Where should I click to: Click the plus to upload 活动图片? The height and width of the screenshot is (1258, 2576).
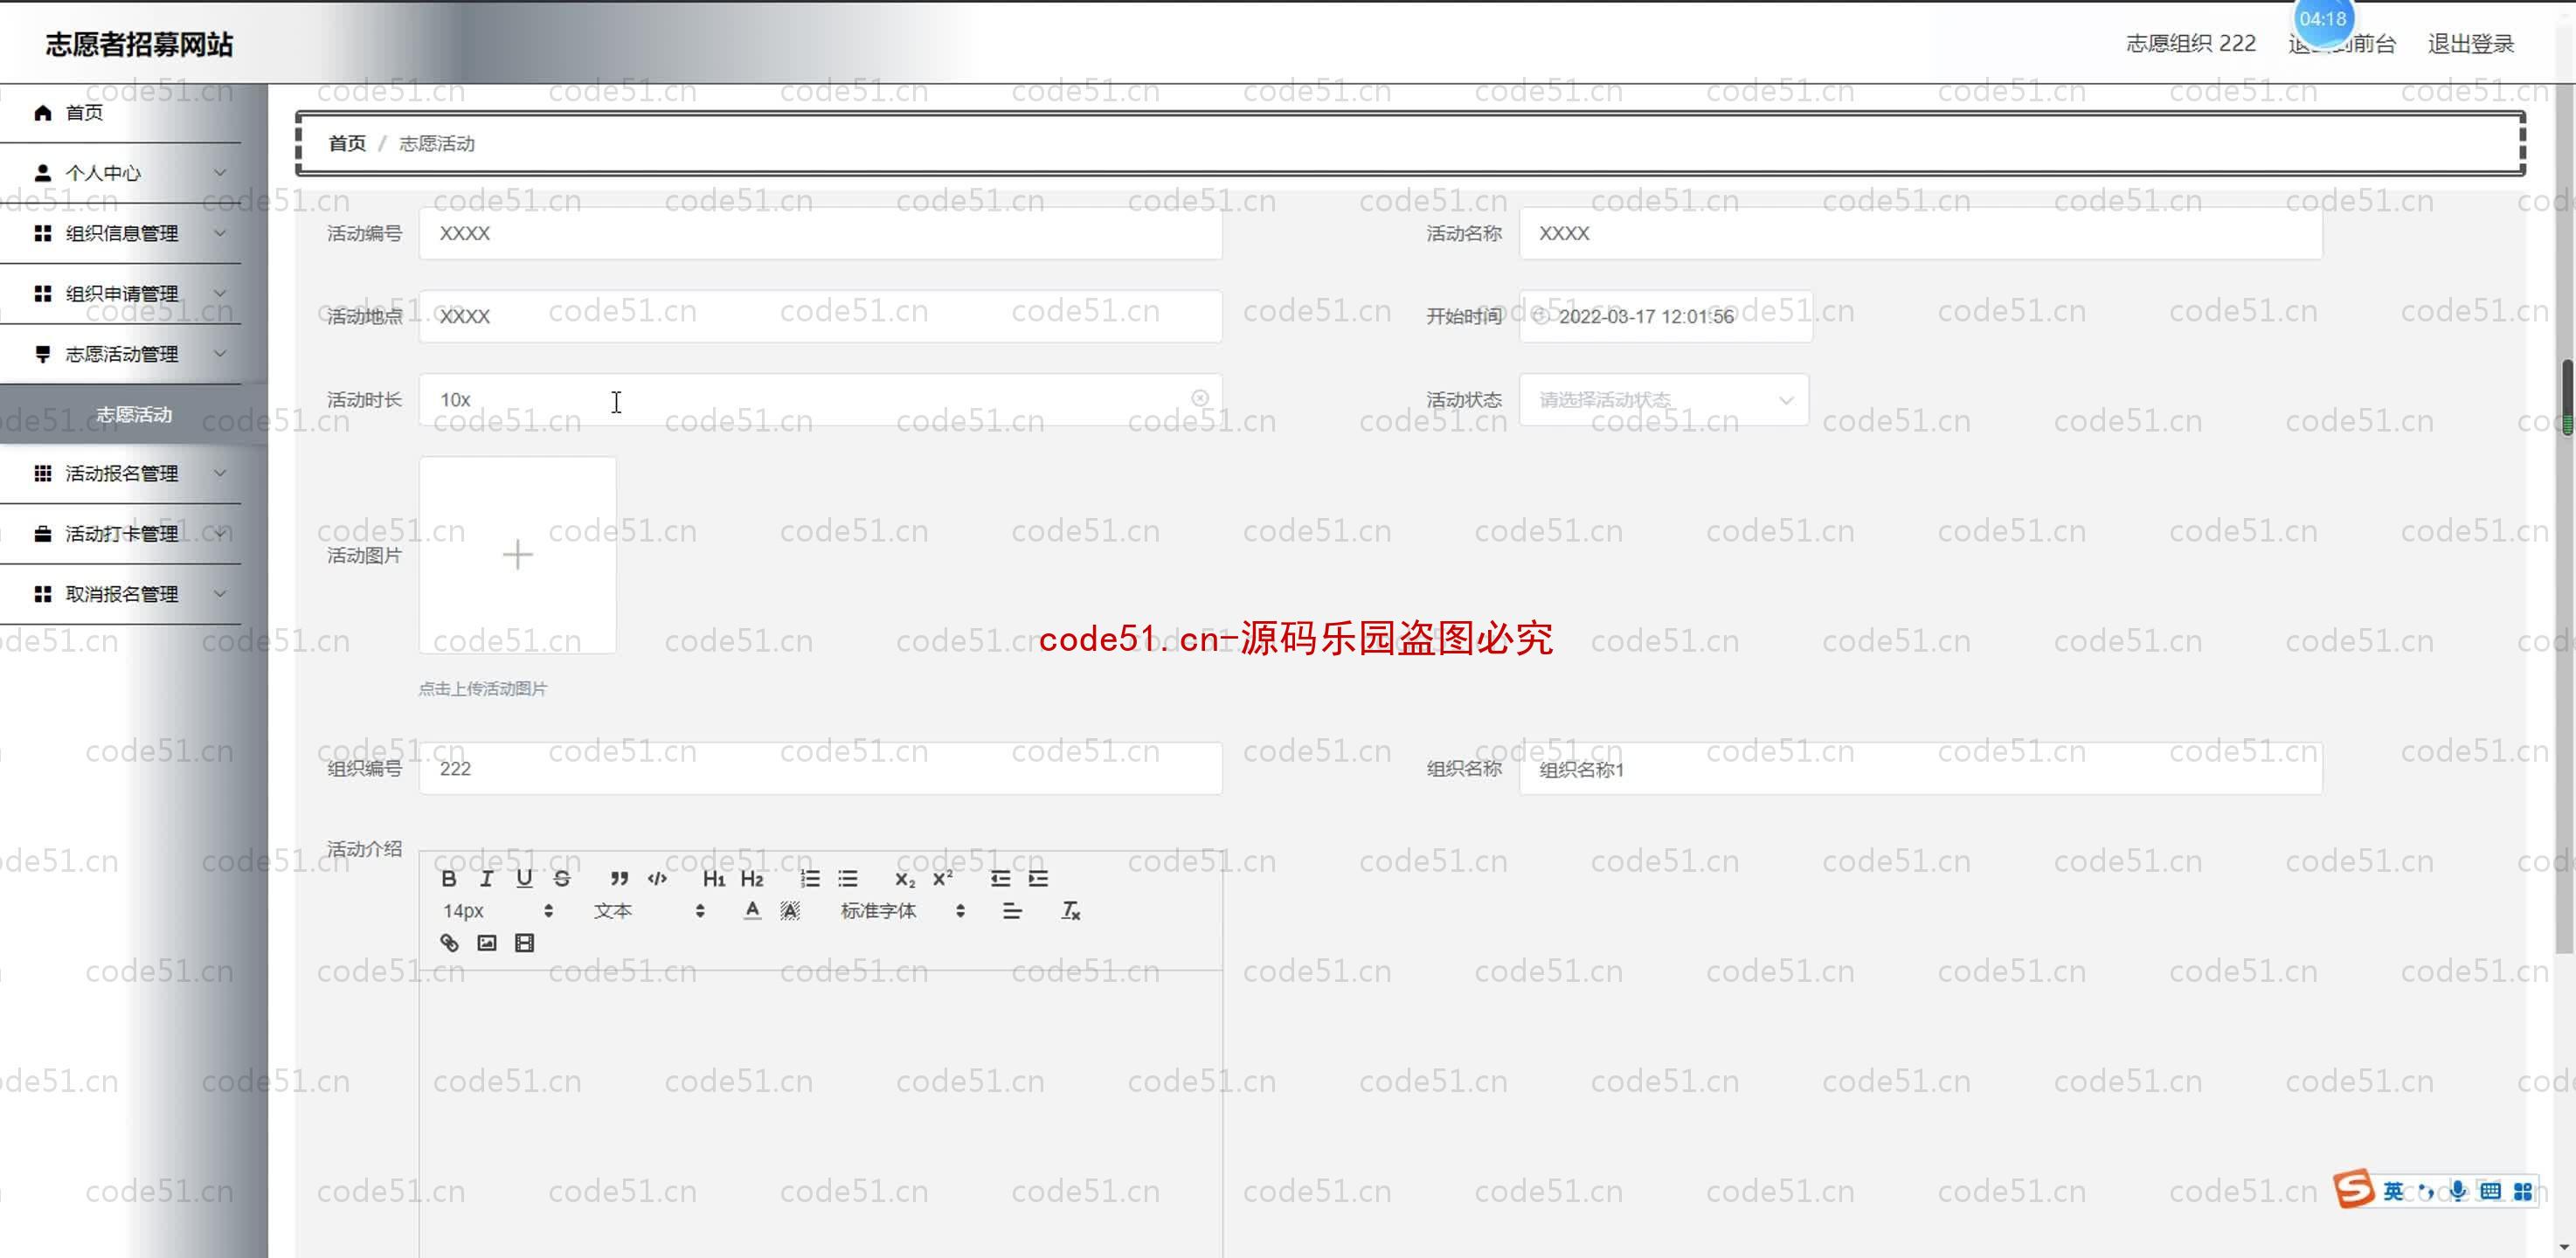[x=517, y=555]
